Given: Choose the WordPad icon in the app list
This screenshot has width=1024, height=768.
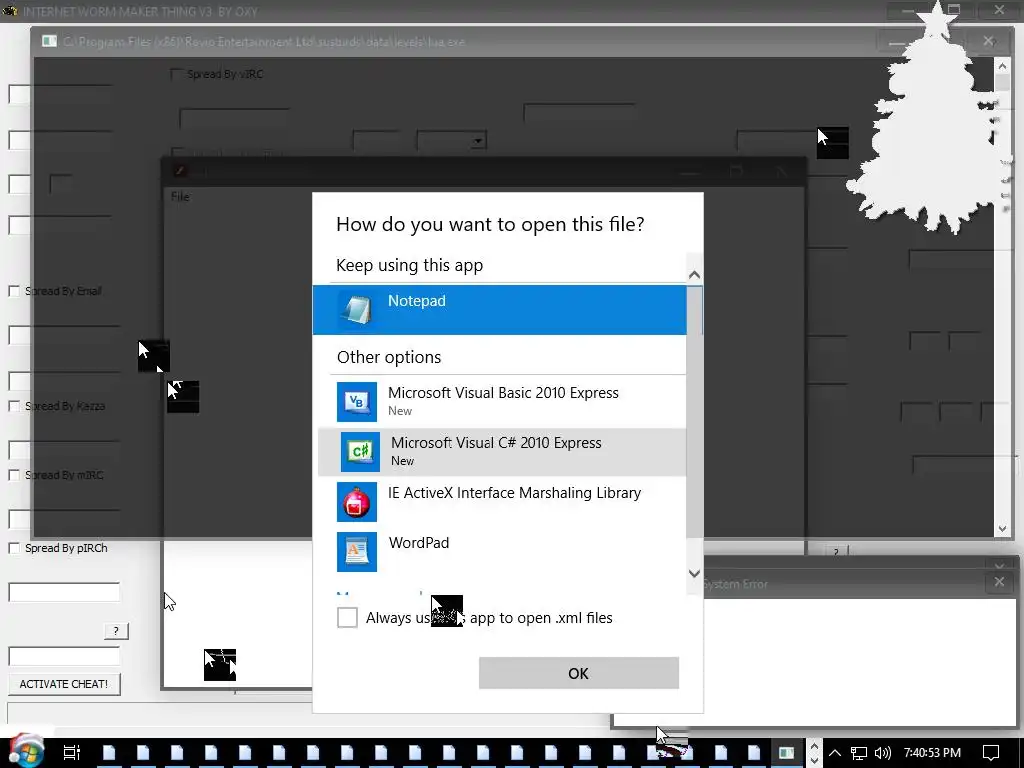Looking at the screenshot, I should tap(357, 552).
